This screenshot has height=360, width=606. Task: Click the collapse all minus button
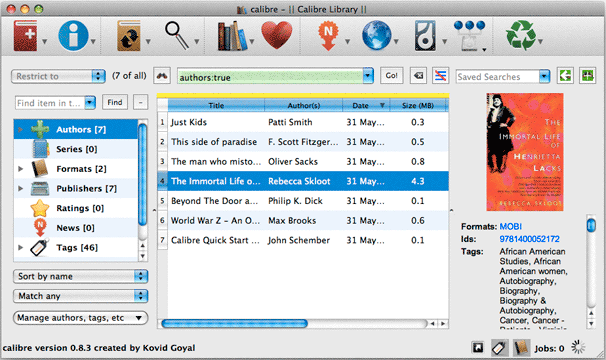(x=140, y=102)
